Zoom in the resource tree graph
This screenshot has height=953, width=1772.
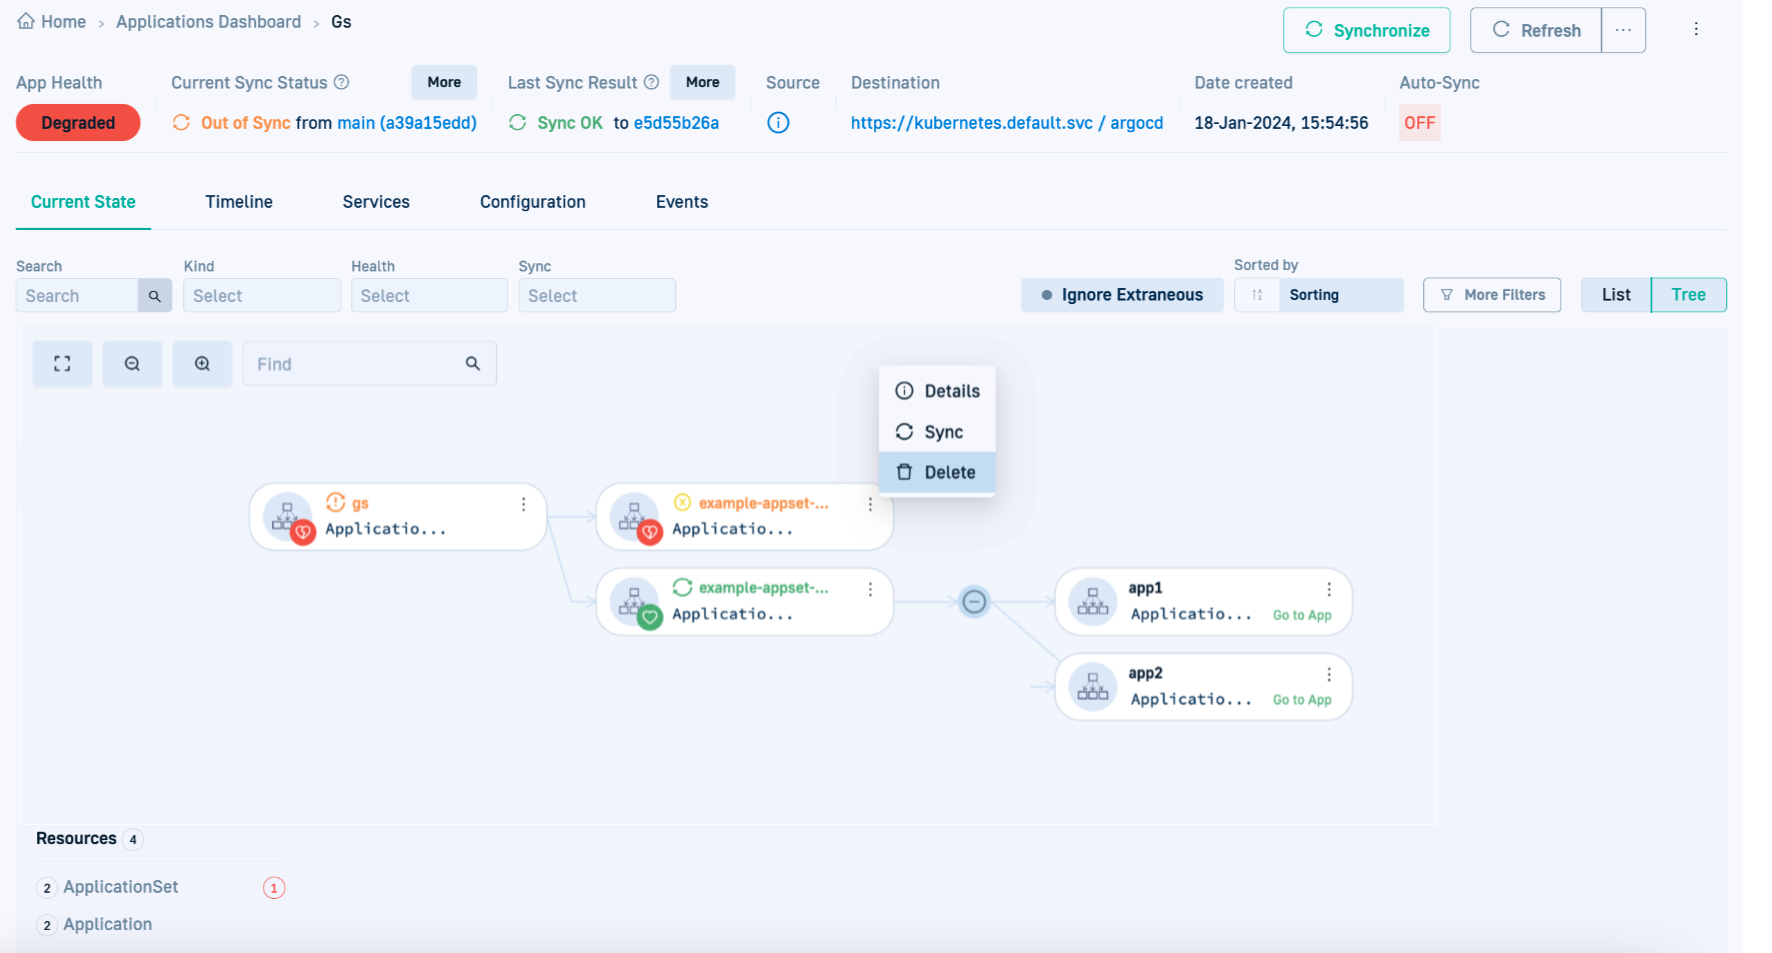coord(202,364)
